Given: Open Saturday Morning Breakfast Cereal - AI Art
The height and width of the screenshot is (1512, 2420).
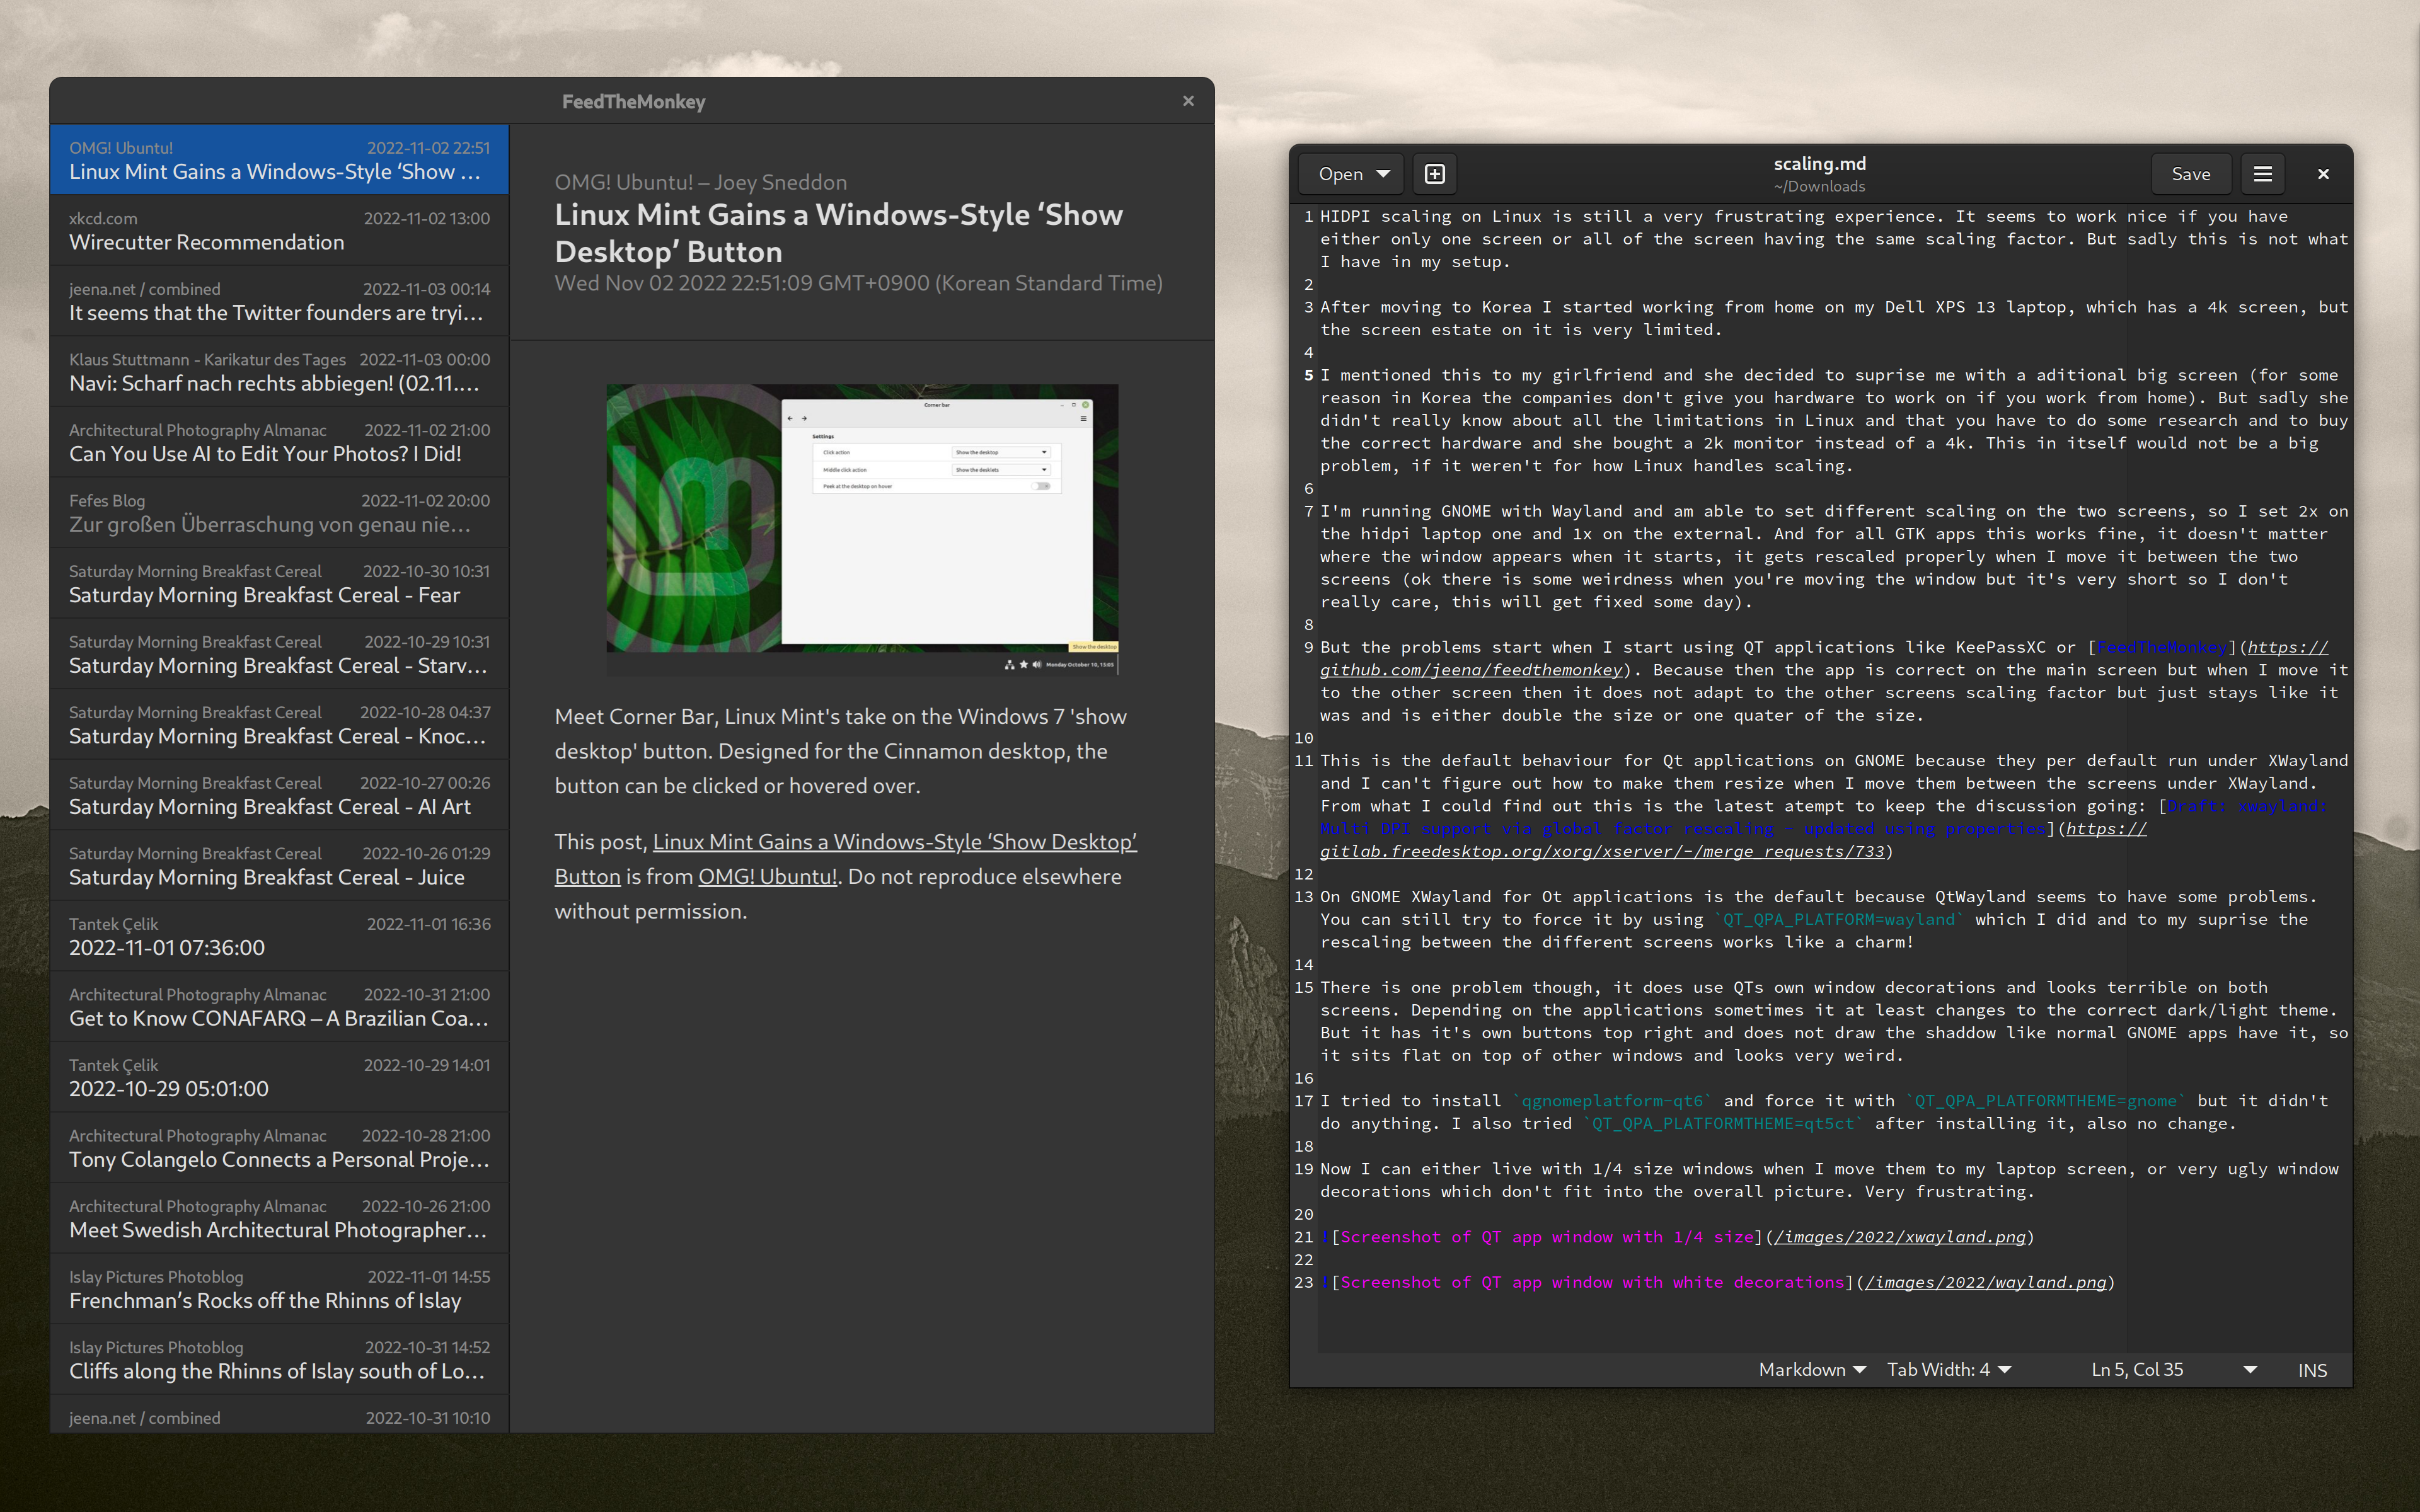Looking at the screenshot, I should [x=279, y=795].
